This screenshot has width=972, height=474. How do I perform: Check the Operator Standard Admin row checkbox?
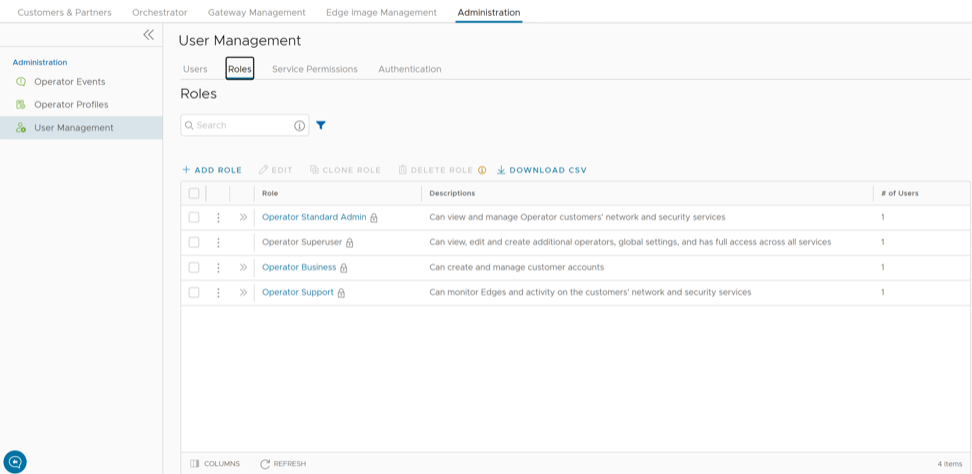[x=194, y=217]
